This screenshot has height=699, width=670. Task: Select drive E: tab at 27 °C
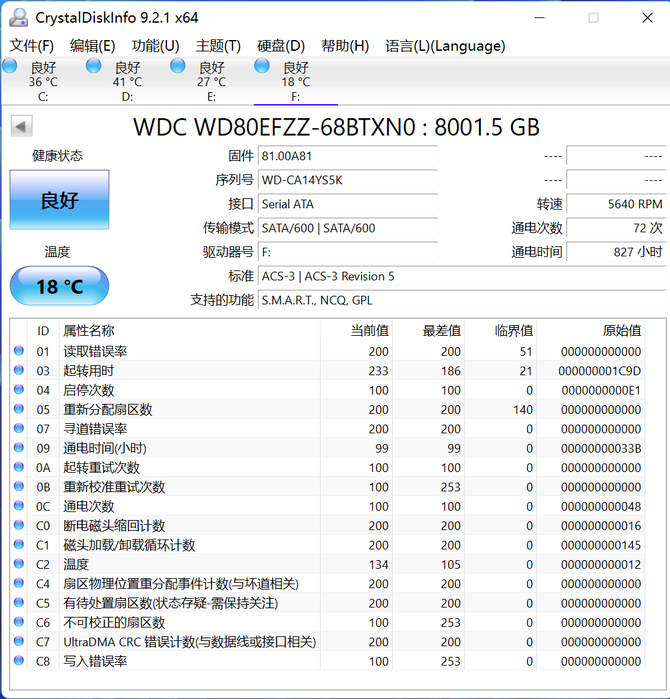pyautogui.click(x=211, y=81)
